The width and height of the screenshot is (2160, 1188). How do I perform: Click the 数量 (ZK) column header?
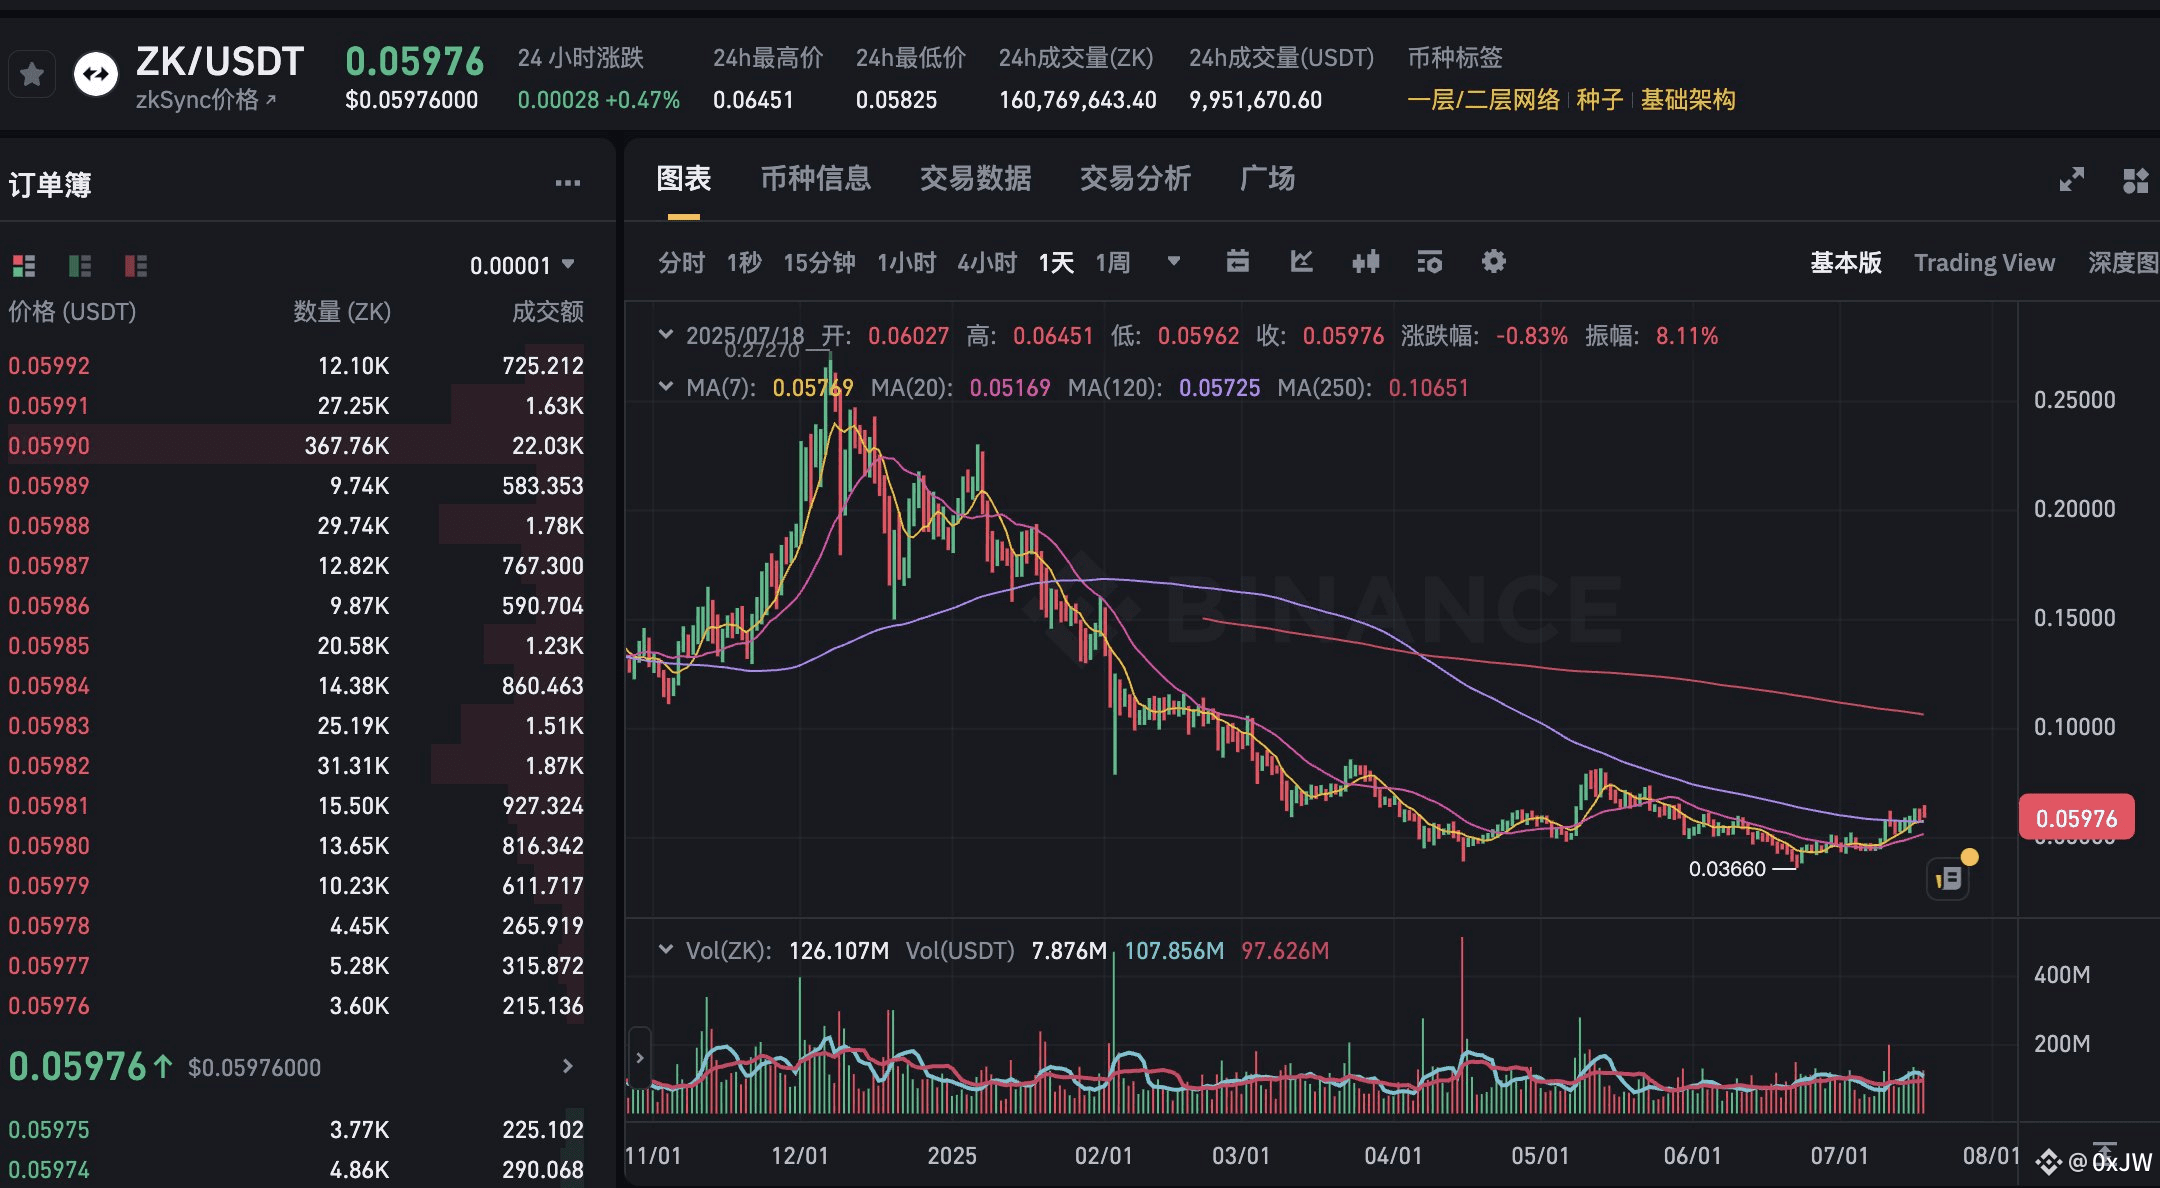[342, 312]
